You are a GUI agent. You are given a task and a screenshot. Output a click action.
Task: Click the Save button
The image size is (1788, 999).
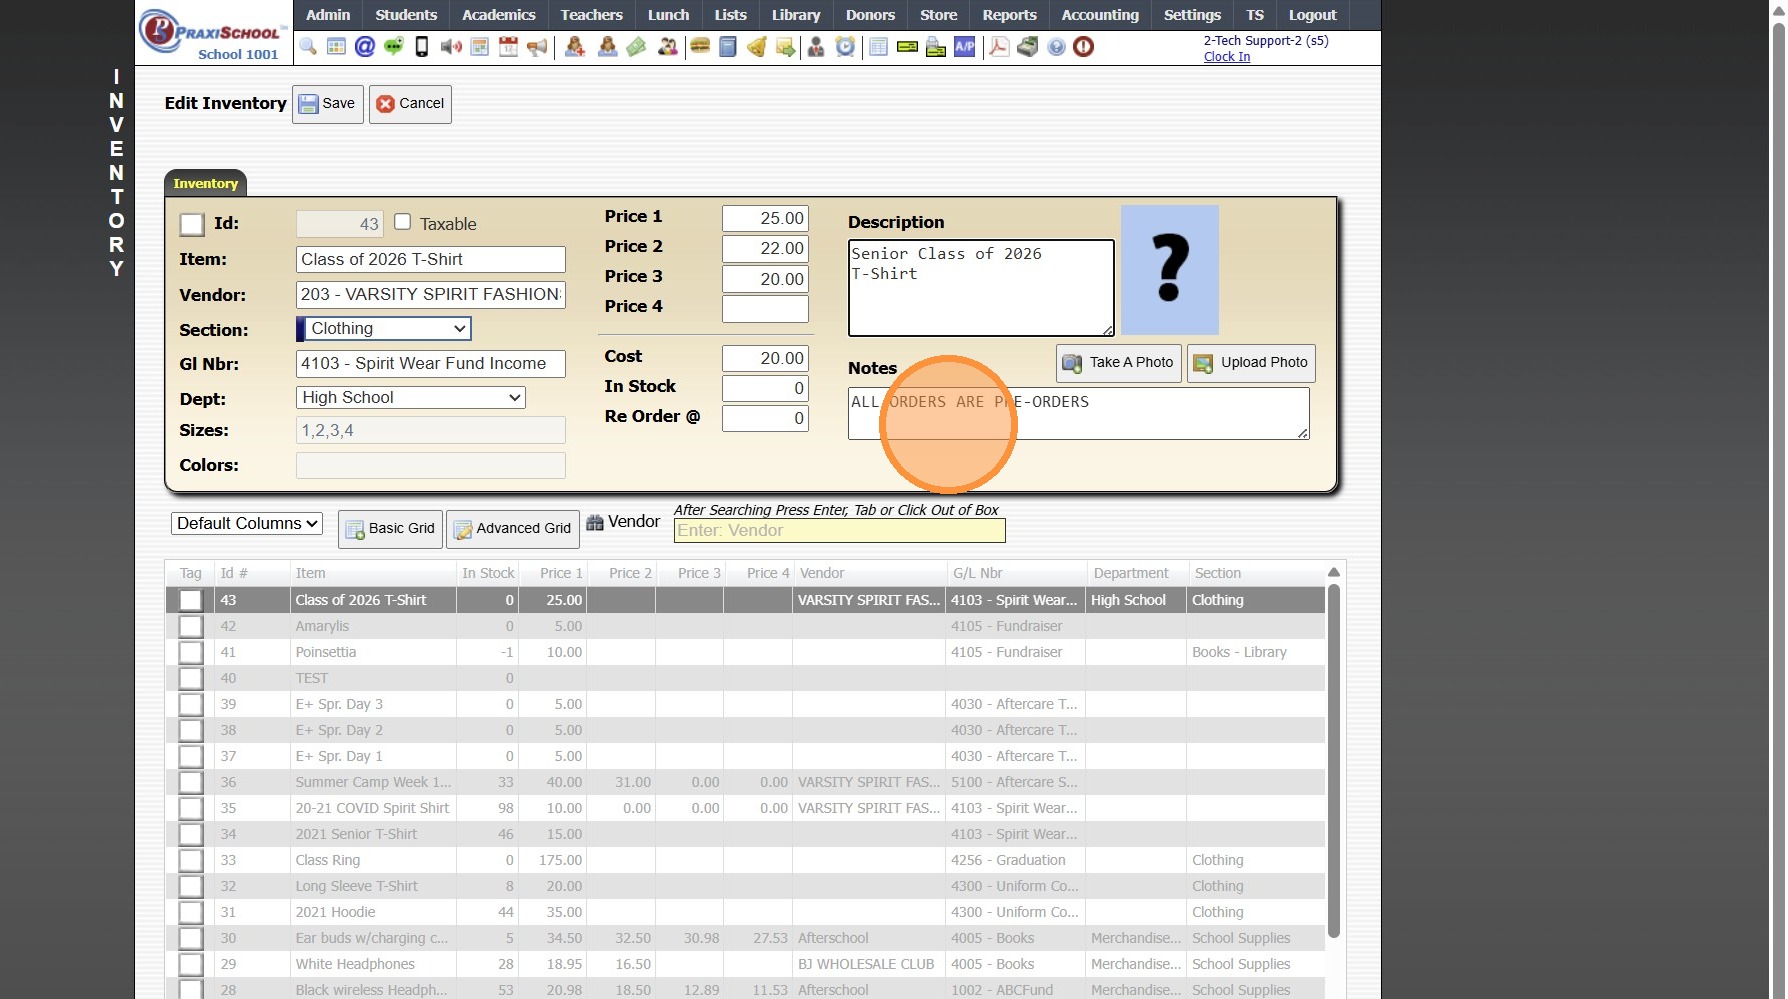pos(328,104)
